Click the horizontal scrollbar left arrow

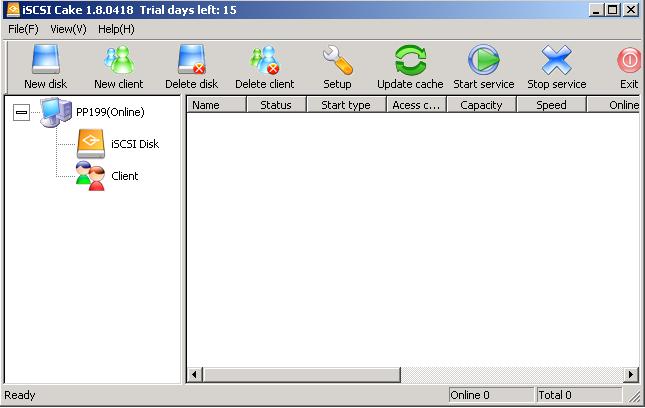(194, 375)
